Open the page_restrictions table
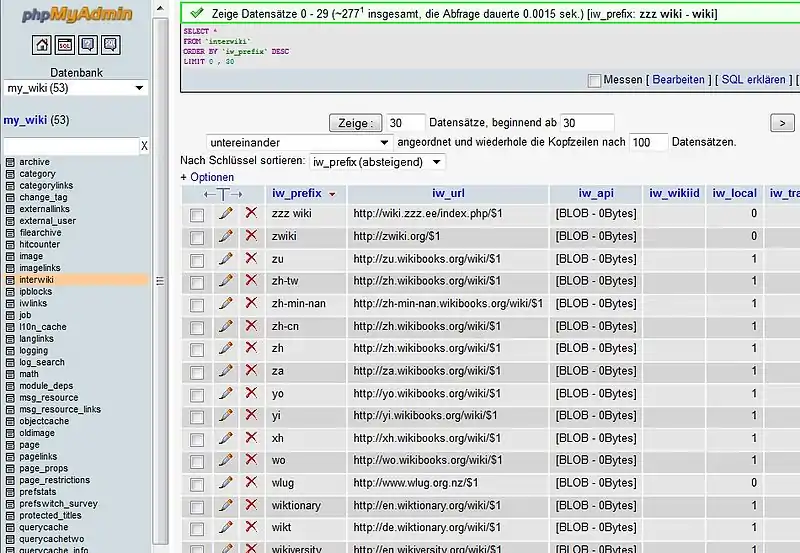The width and height of the screenshot is (800, 553). pyautogui.click(x=55, y=480)
